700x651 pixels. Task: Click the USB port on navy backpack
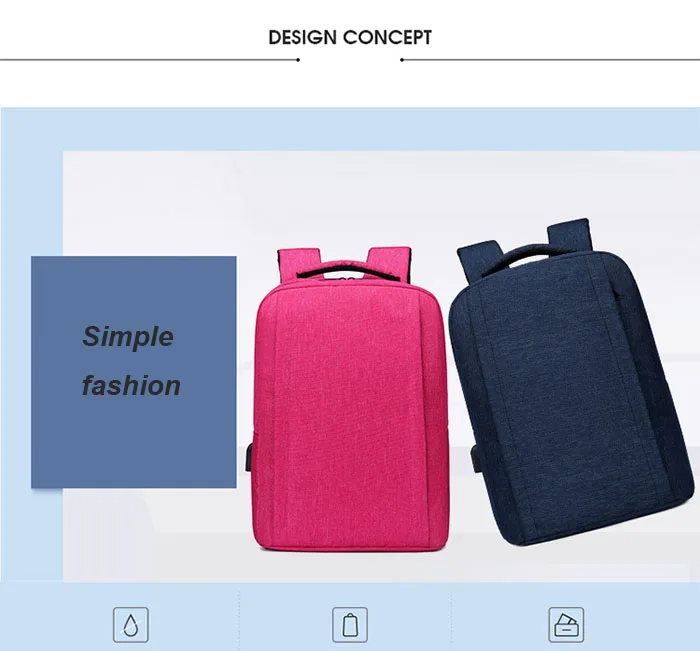click(x=476, y=458)
